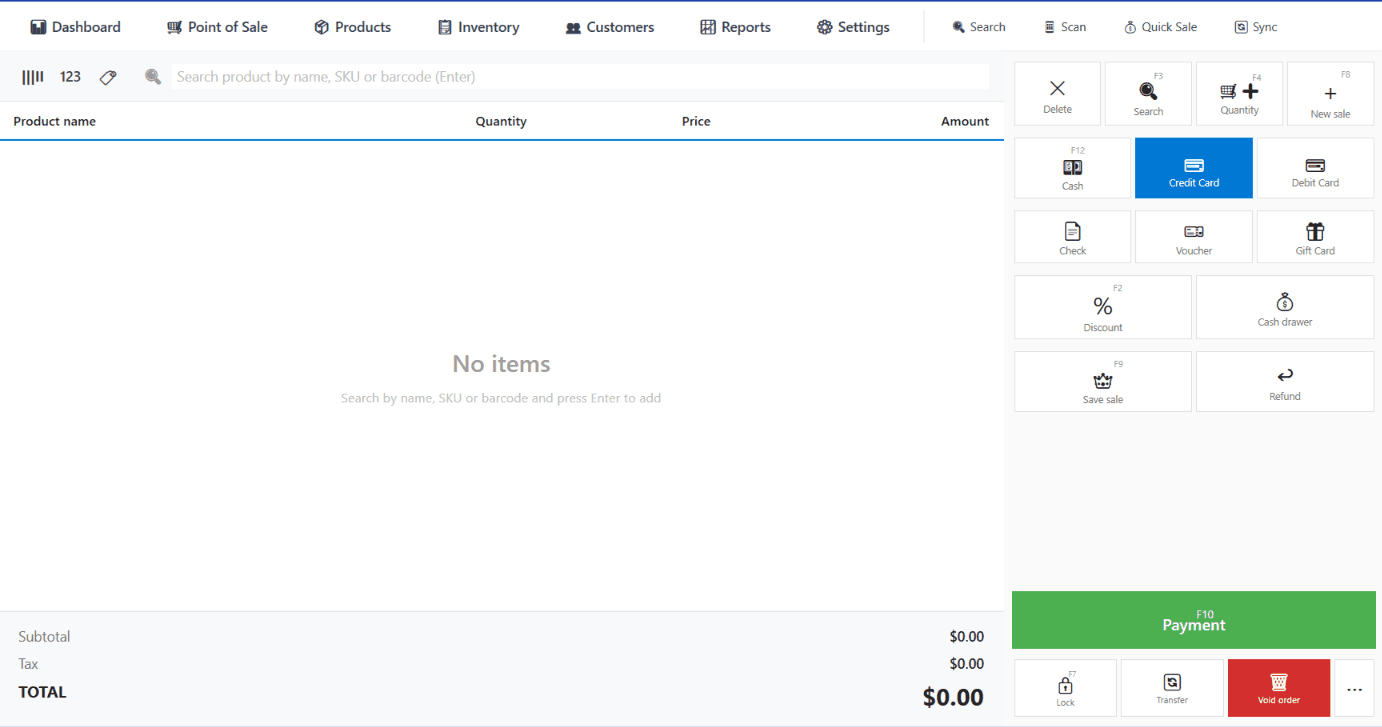Screen dimensions: 1382x727
Task: Lock the register with Lock button
Action: [1065, 688]
